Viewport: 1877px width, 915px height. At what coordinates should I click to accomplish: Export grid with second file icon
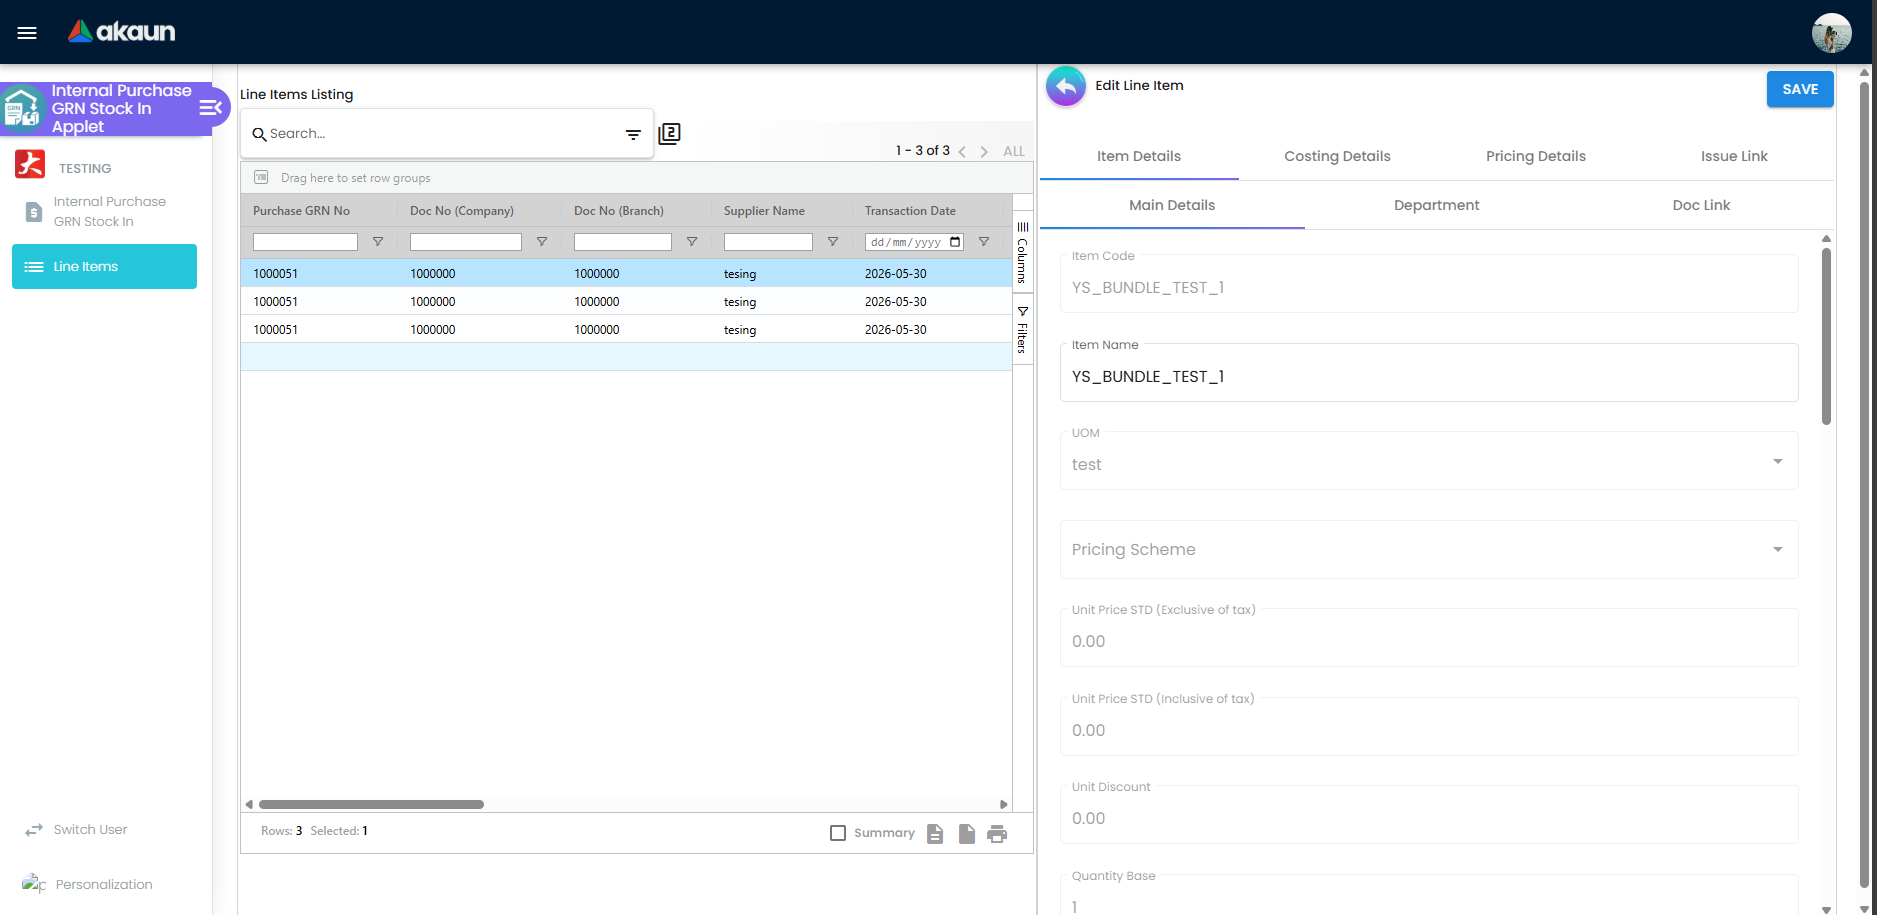(x=967, y=834)
